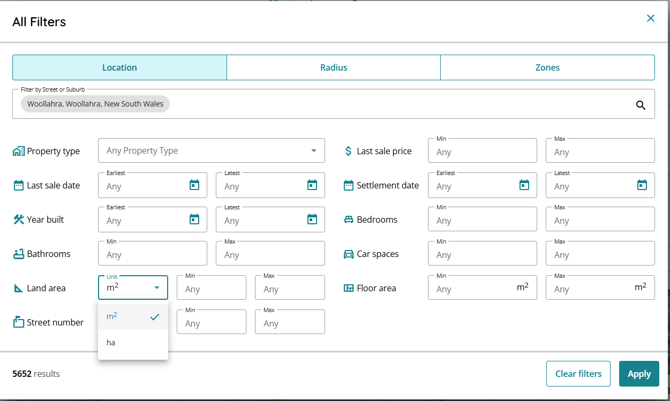The width and height of the screenshot is (670, 401).
Task: Switch to the Zones tab
Action: point(547,68)
